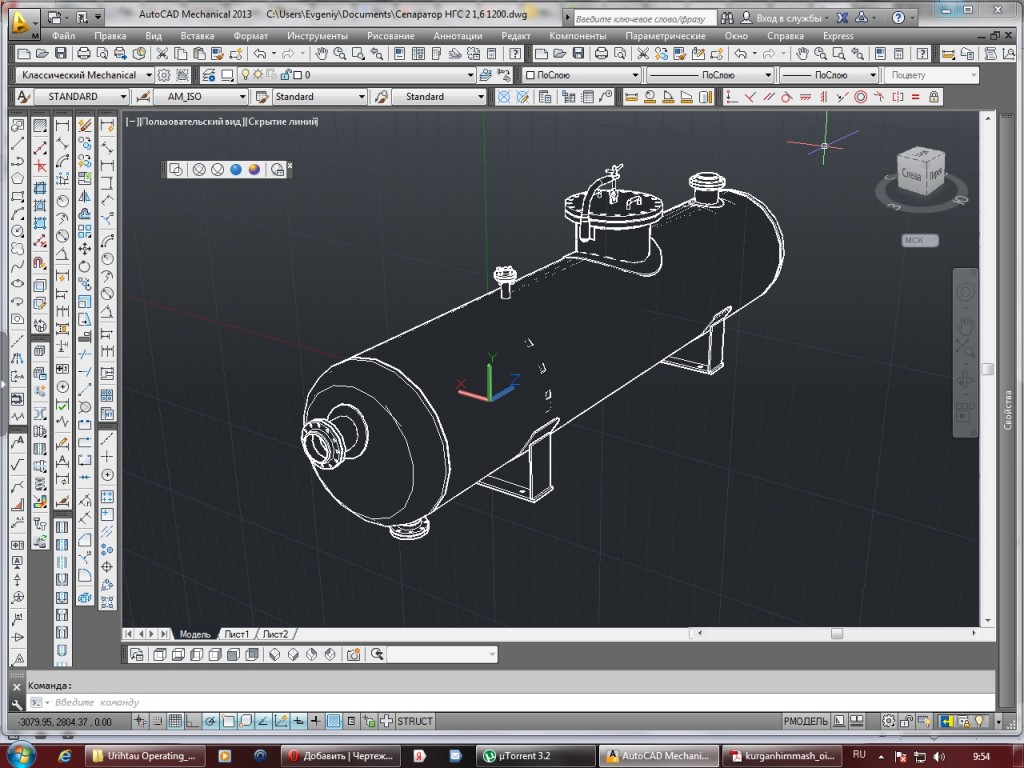Click the Пользовательский вид viewport label
Image resolution: width=1024 pixels, height=768 pixels.
pyautogui.click(x=191, y=121)
